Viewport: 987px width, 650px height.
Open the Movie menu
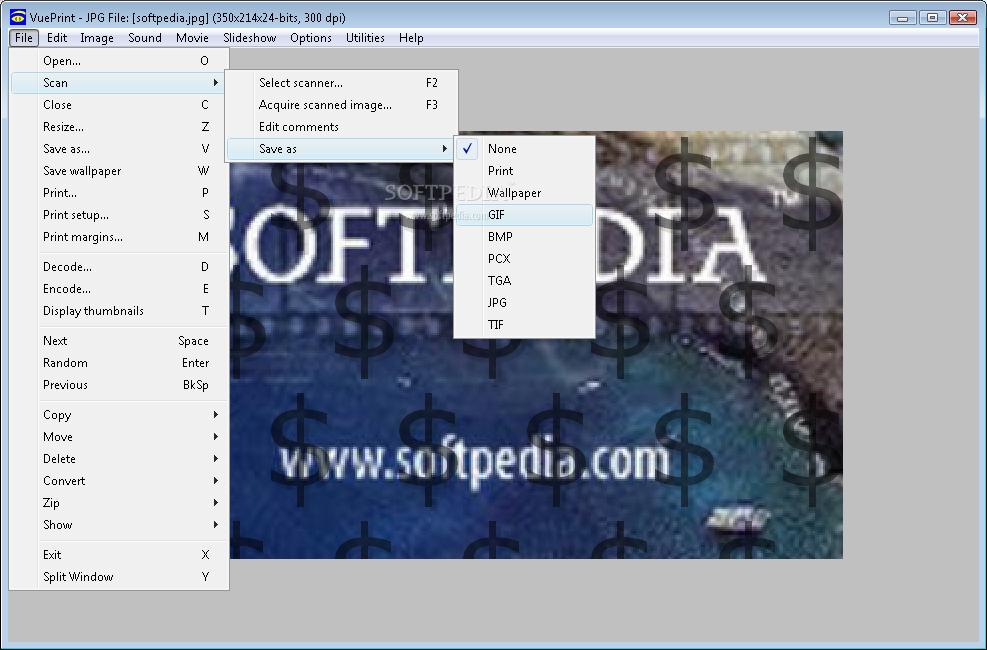pyautogui.click(x=192, y=38)
